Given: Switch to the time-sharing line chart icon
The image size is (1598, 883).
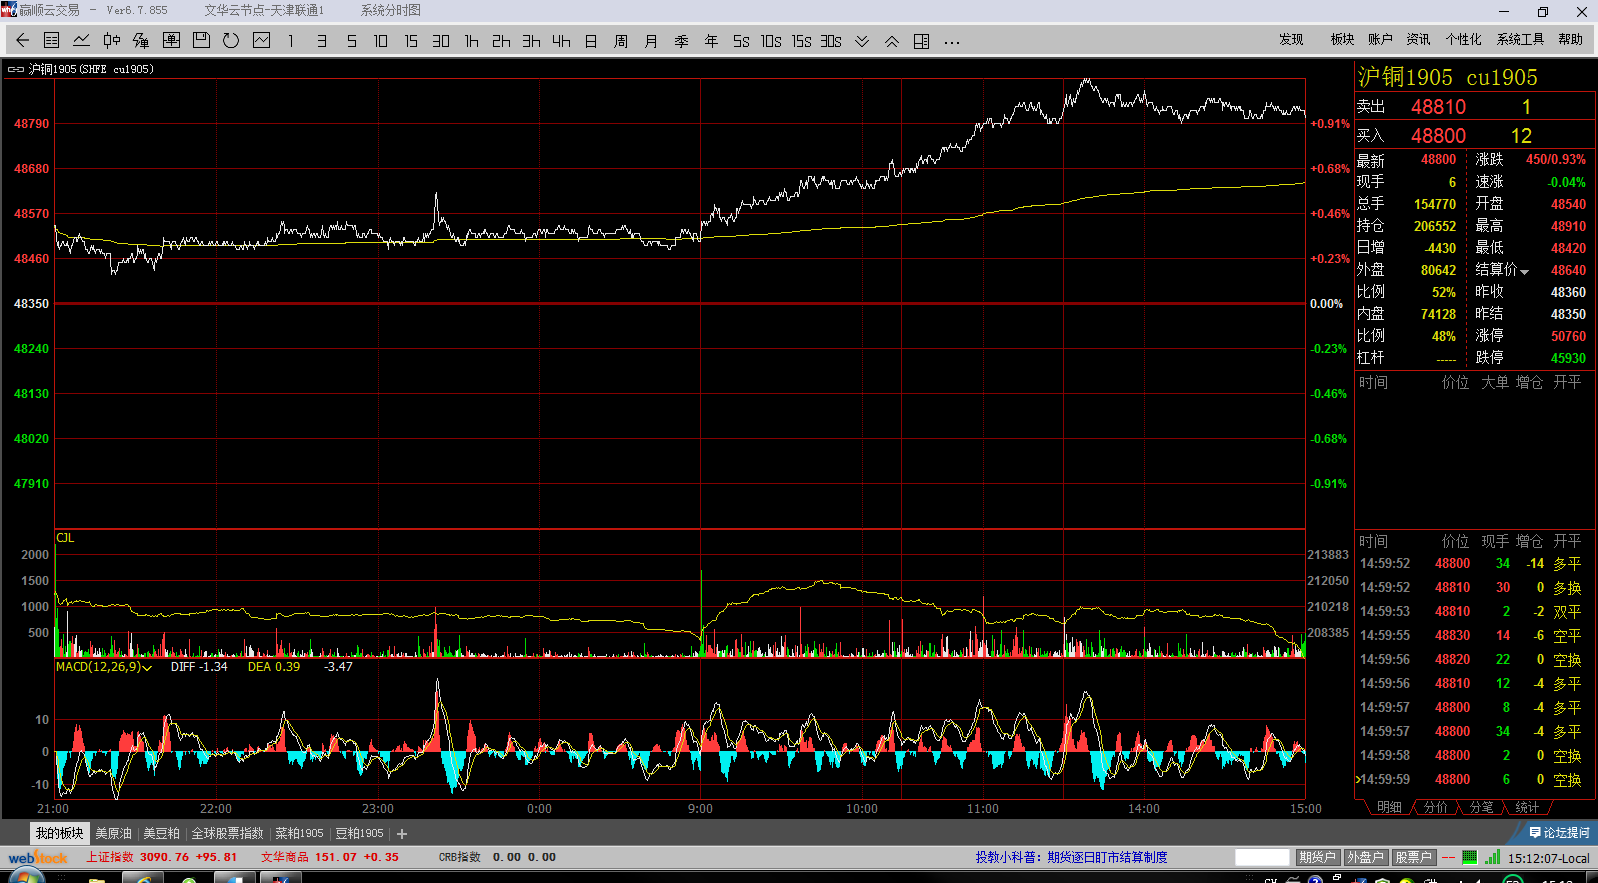Looking at the screenshot, I should point(82,41).
